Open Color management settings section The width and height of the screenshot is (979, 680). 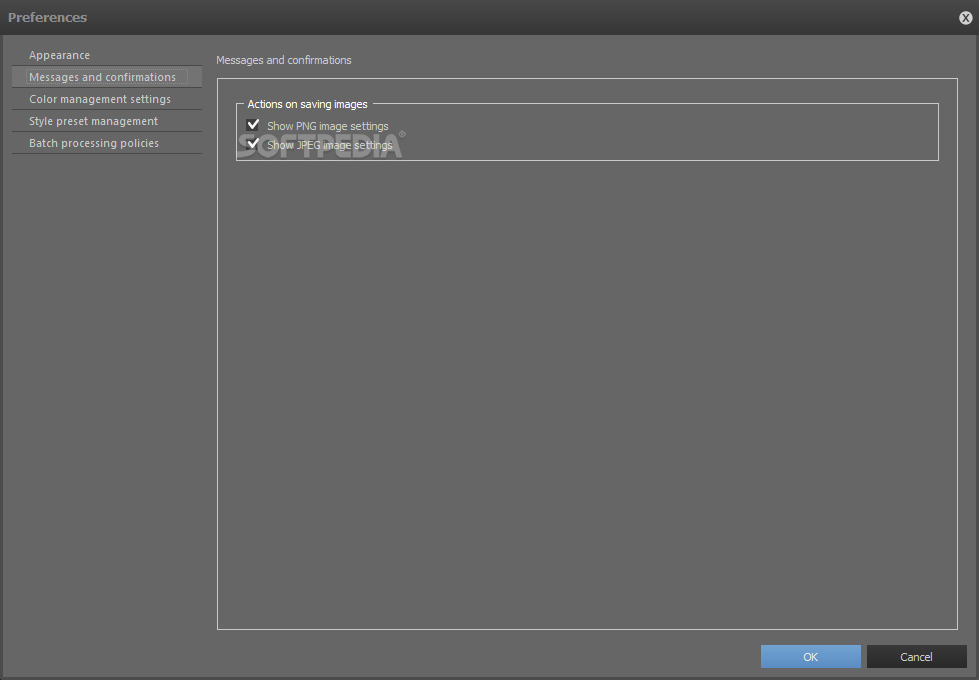pos(107,99)
